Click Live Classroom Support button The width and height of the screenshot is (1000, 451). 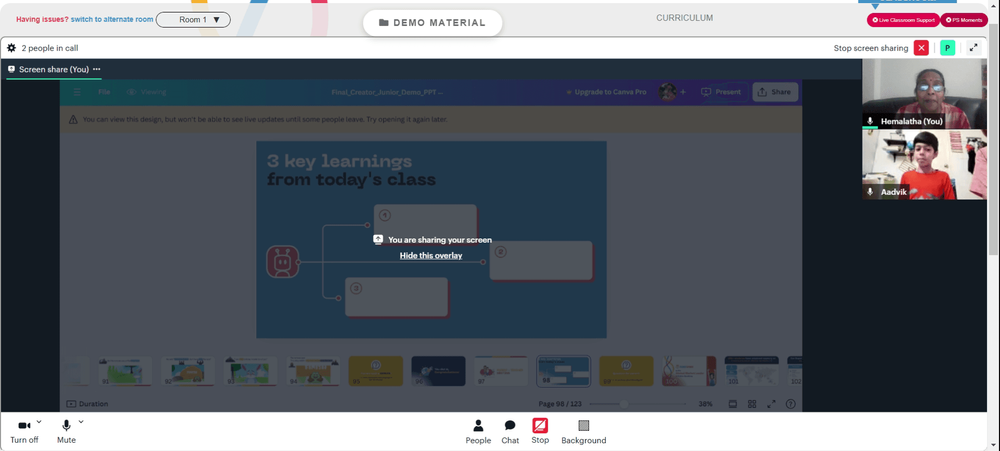(903, 20)
